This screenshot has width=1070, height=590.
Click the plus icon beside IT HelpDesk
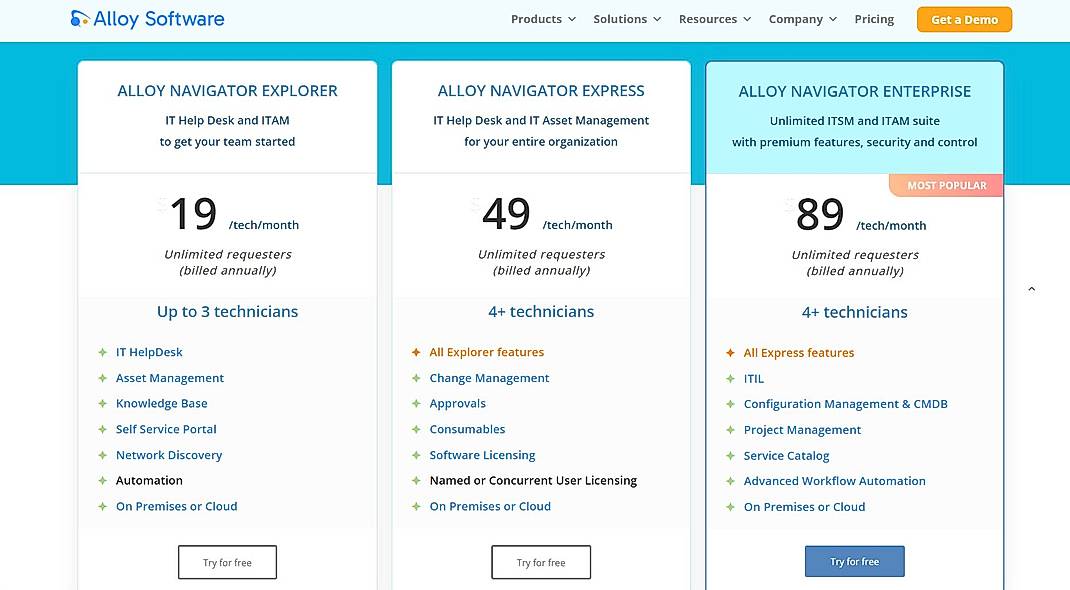(x=102, y=352)
